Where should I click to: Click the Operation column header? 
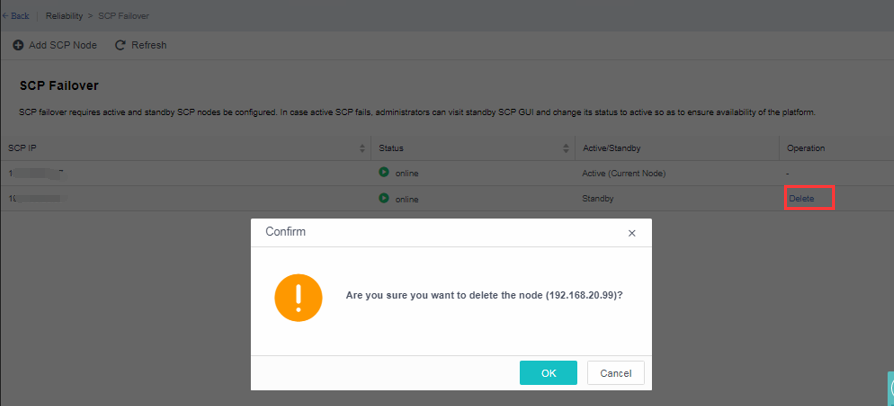(x=806, y=148)
